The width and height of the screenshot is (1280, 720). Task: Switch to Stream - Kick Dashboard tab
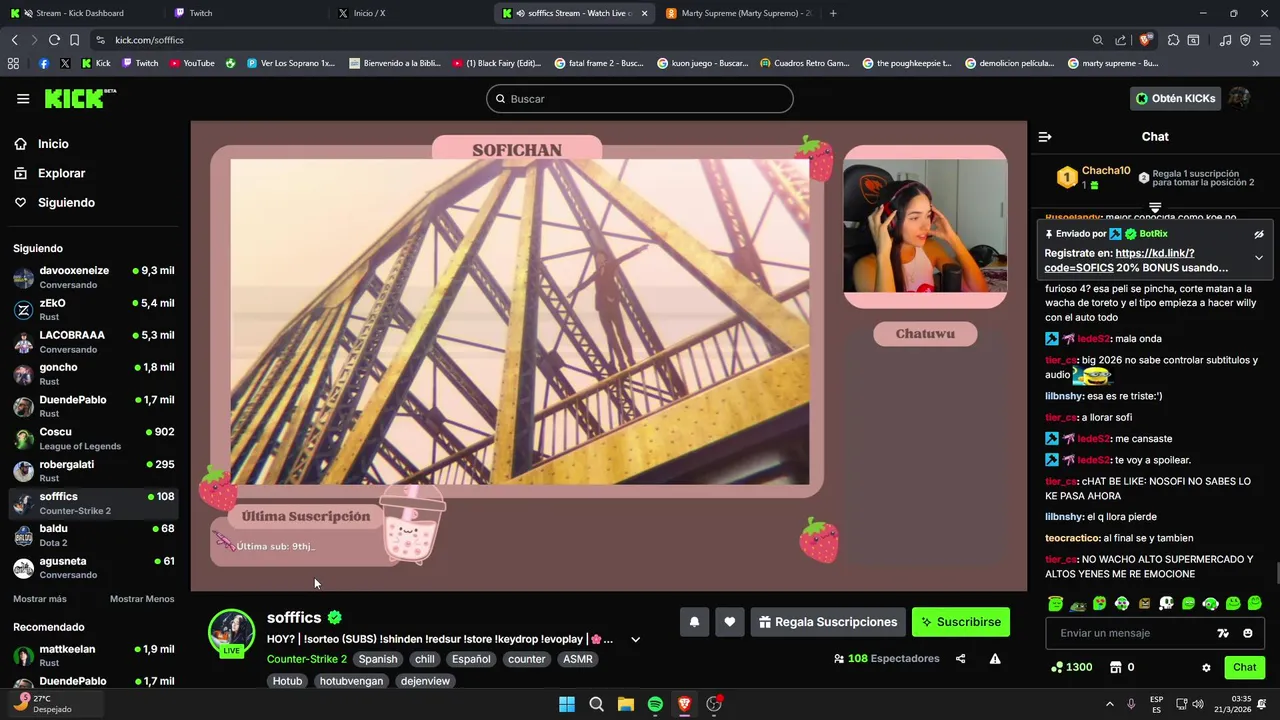[80, 13]
